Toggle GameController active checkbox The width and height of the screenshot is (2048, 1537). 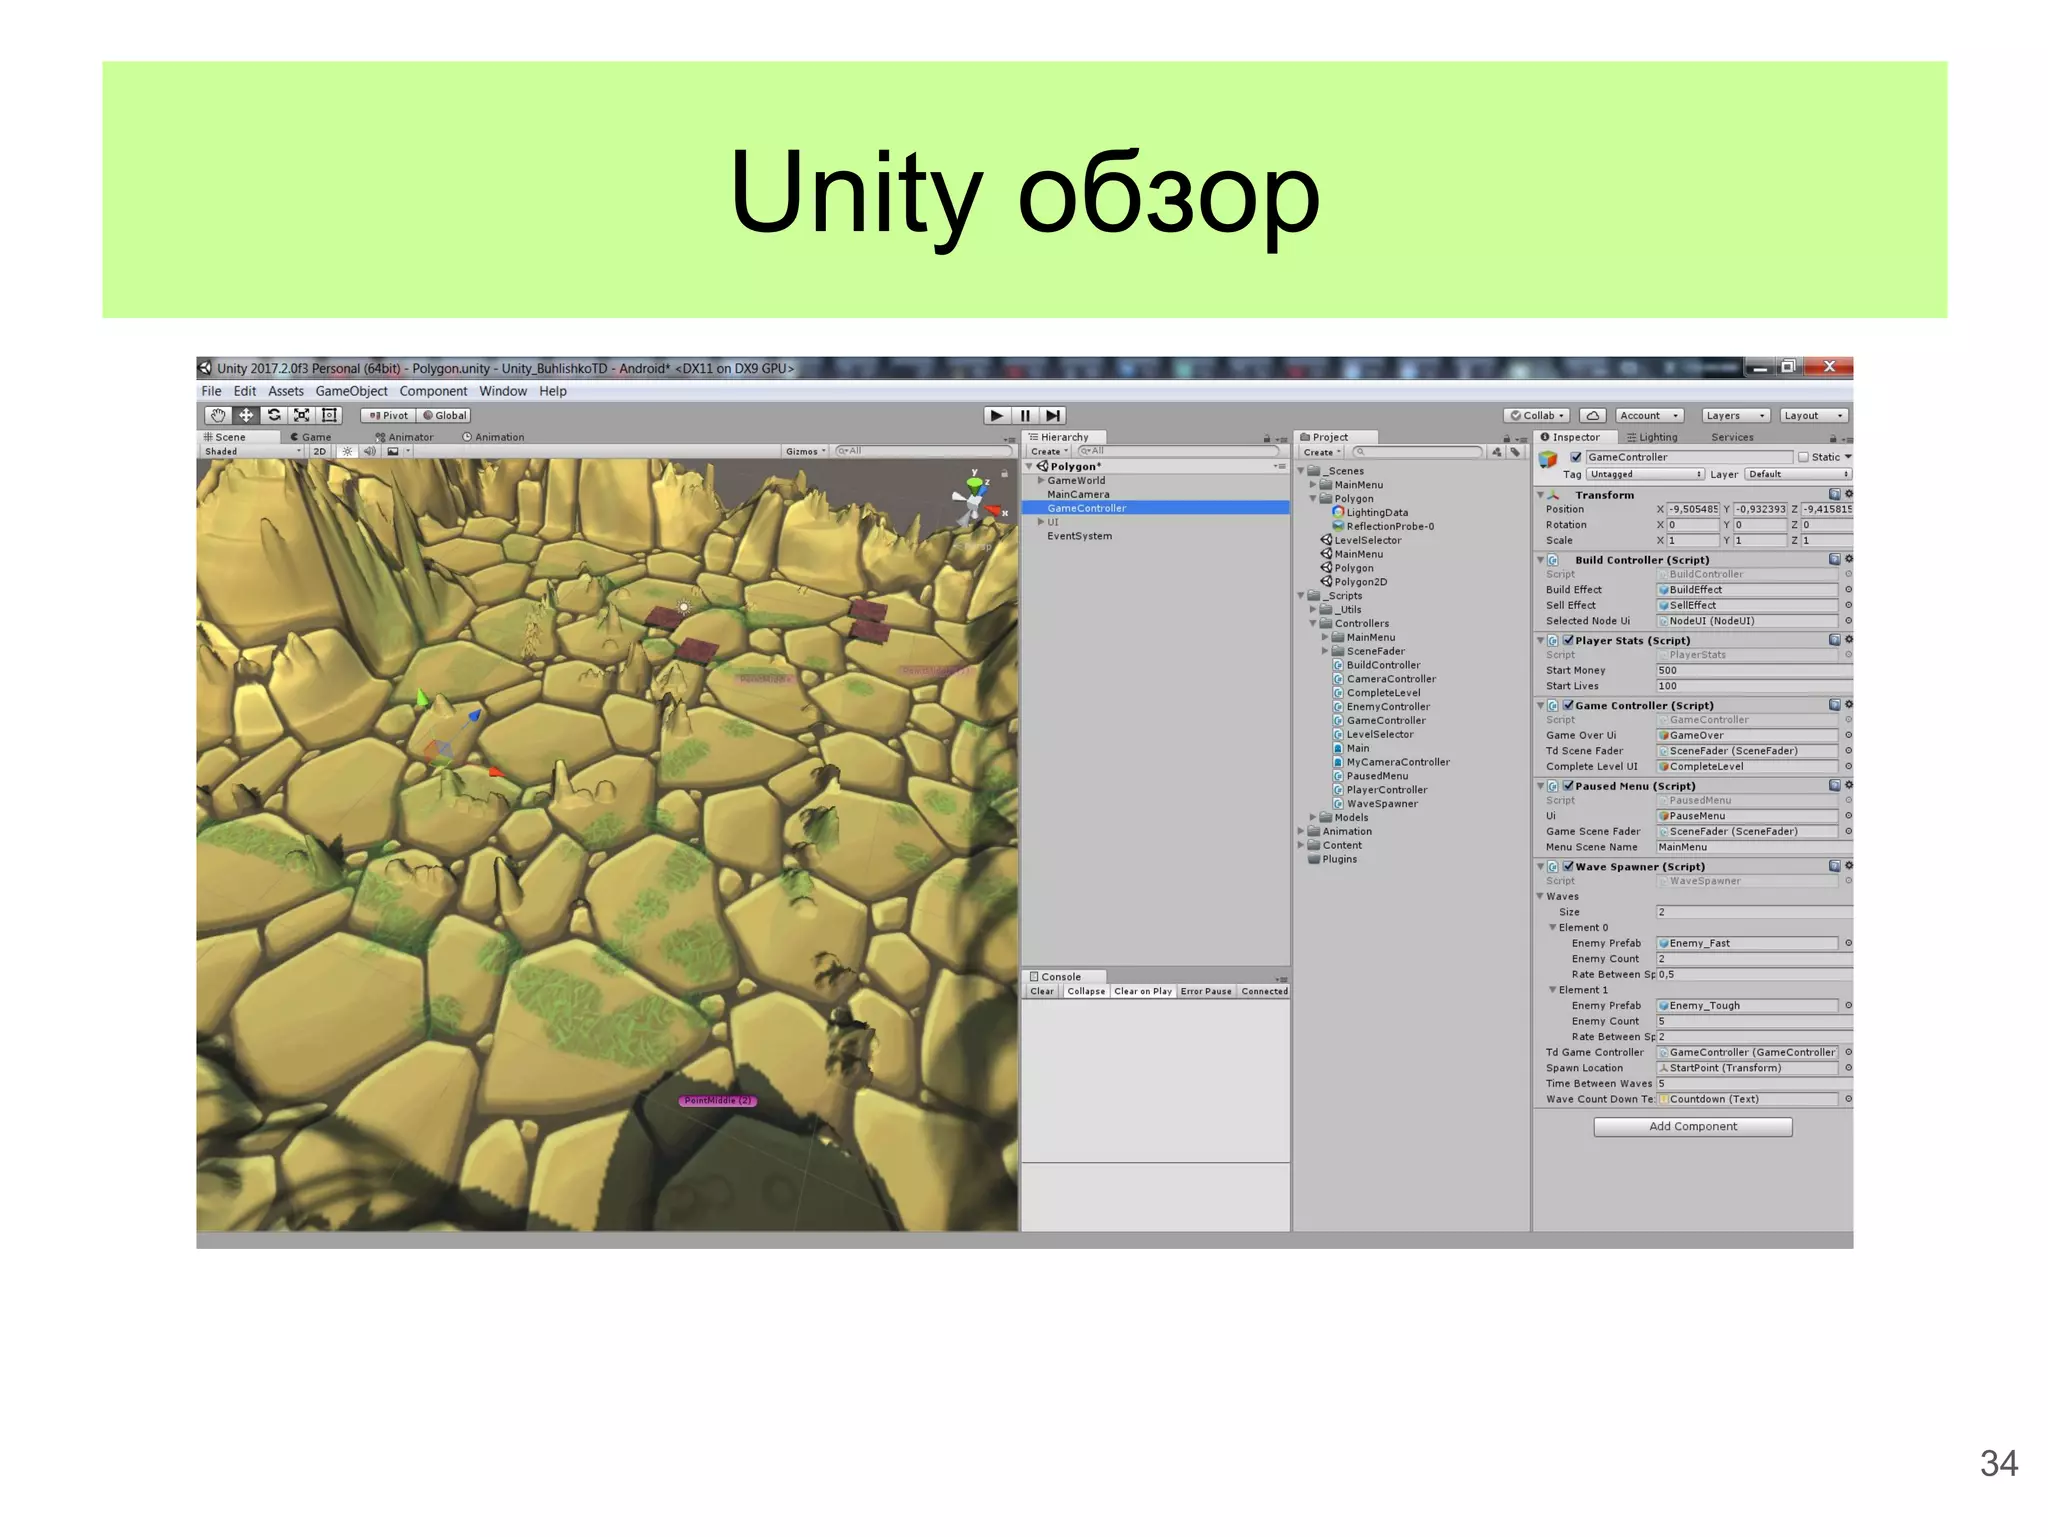(x=1575, y=457)
